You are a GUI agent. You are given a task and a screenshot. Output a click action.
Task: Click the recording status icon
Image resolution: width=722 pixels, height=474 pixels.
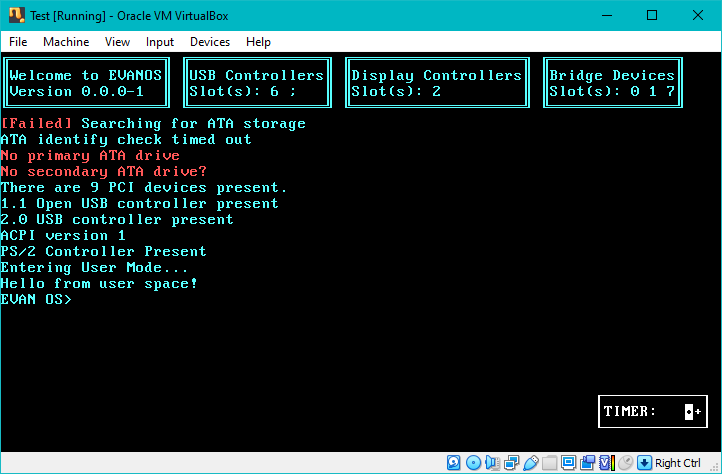[587, 462]
